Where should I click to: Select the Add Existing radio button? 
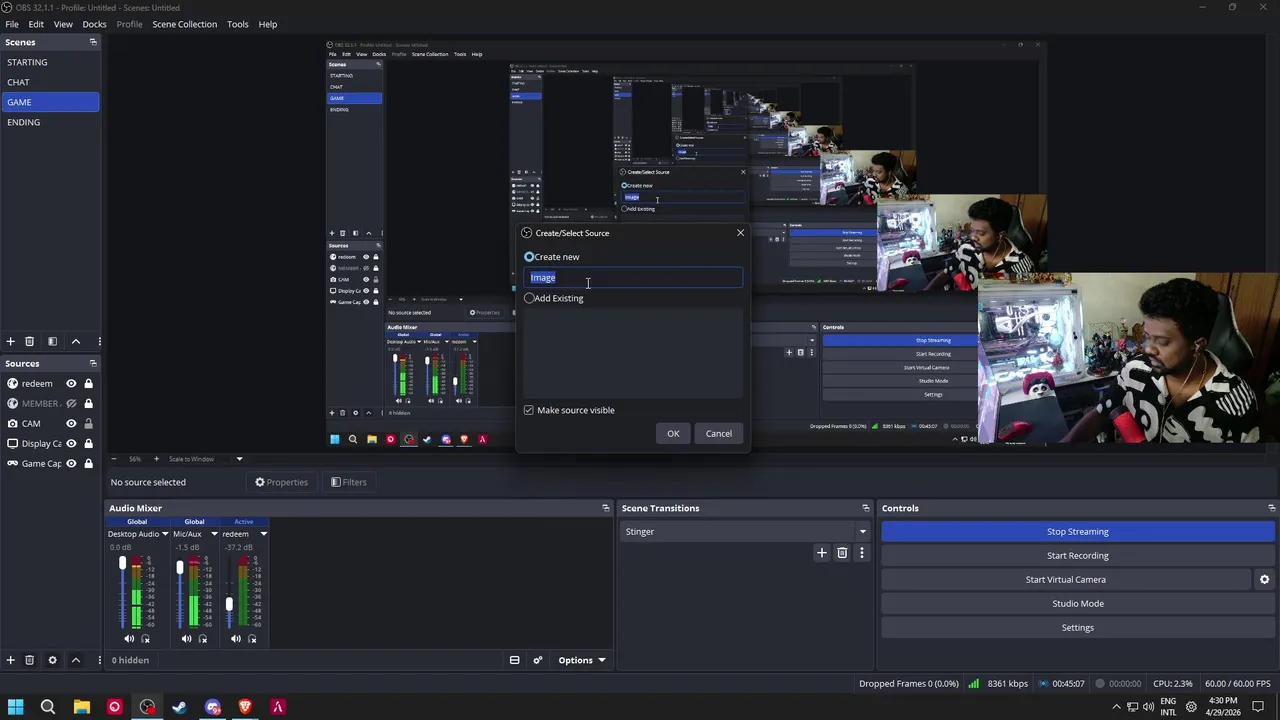click(529, 298)
